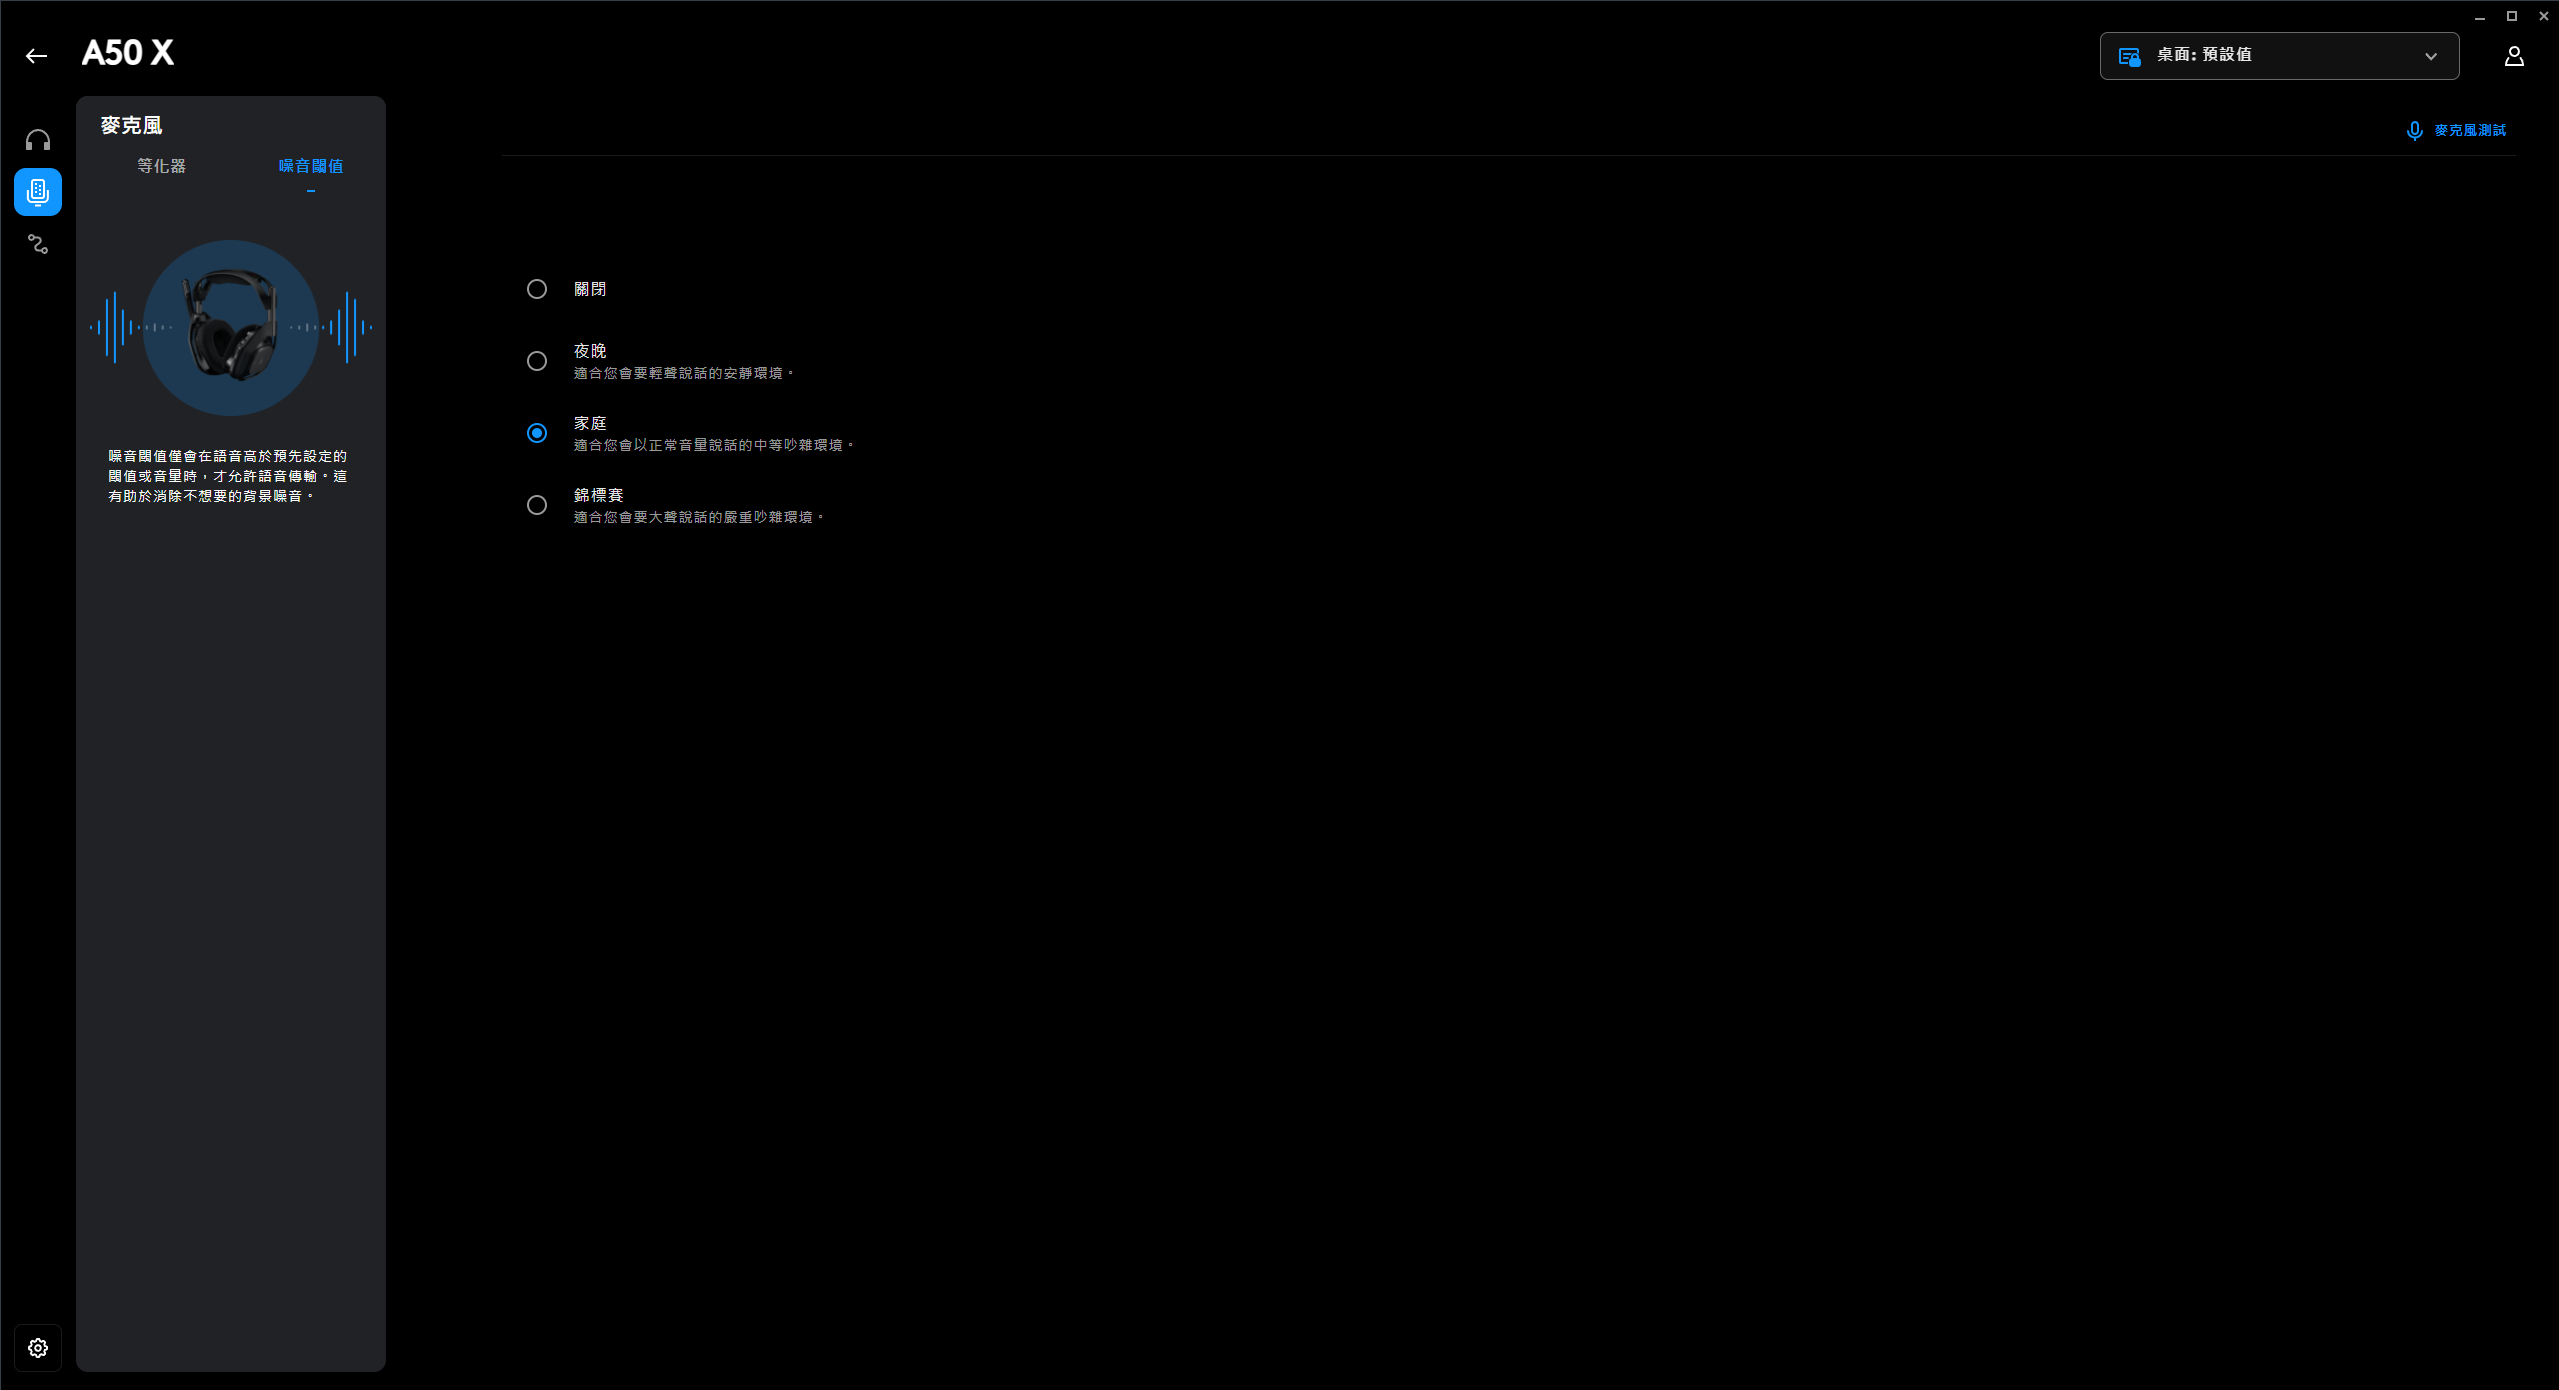The height and width of the screenshot is (1390, 2559).
Task: Click the microphone test mic icon
Action: click(x=2415, y=131)
